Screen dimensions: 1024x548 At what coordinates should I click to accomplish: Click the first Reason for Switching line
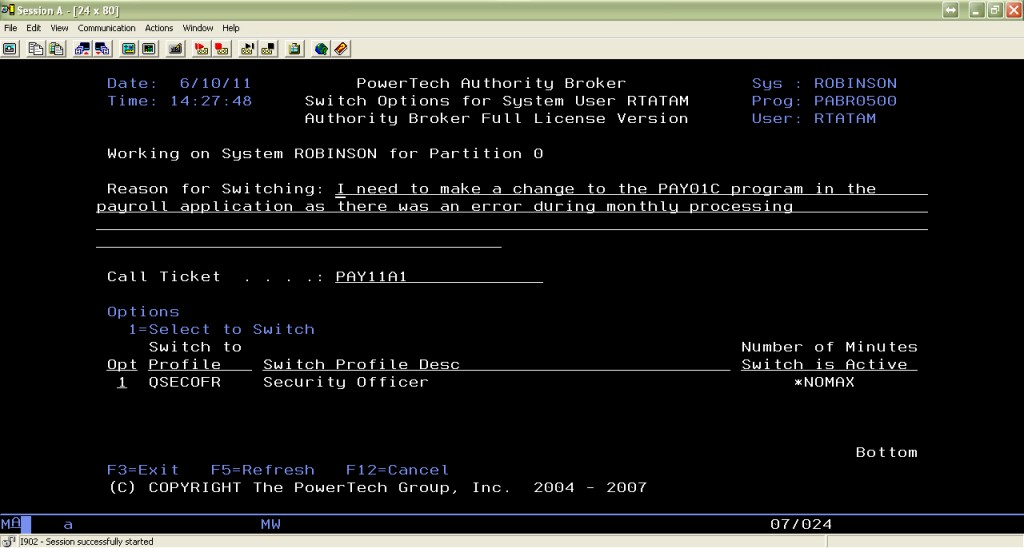(632, 189)
